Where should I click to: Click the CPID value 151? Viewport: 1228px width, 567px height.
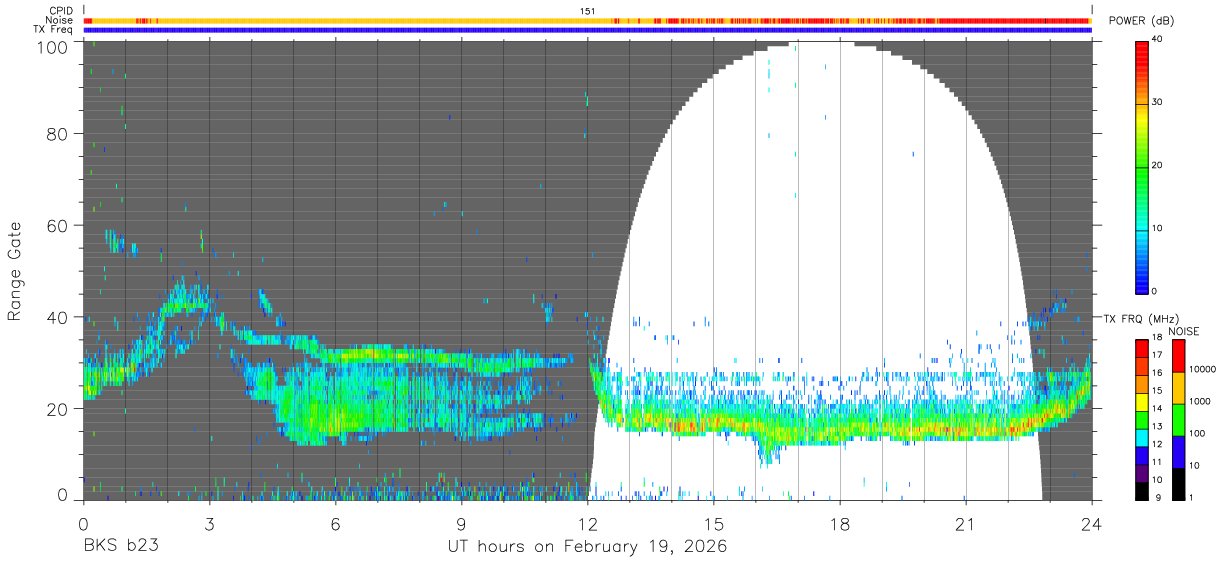click(588, 11)
